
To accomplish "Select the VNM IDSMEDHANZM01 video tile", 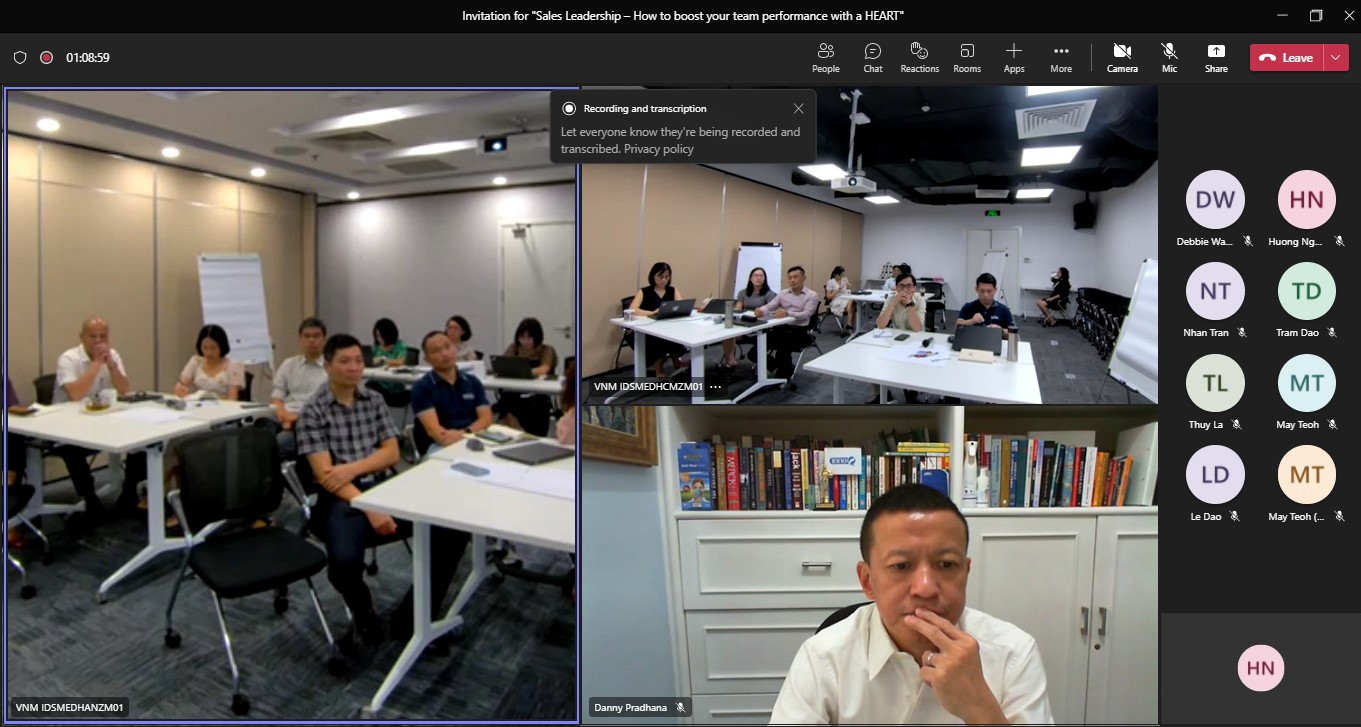I will click(x=292, y=405).
